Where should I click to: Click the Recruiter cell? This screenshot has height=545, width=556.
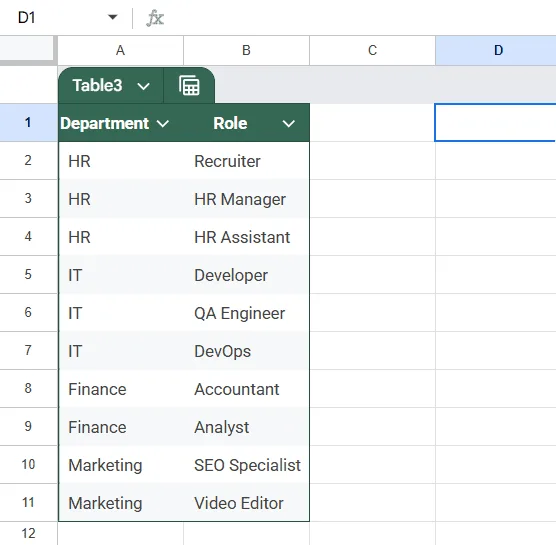[247, 161]
